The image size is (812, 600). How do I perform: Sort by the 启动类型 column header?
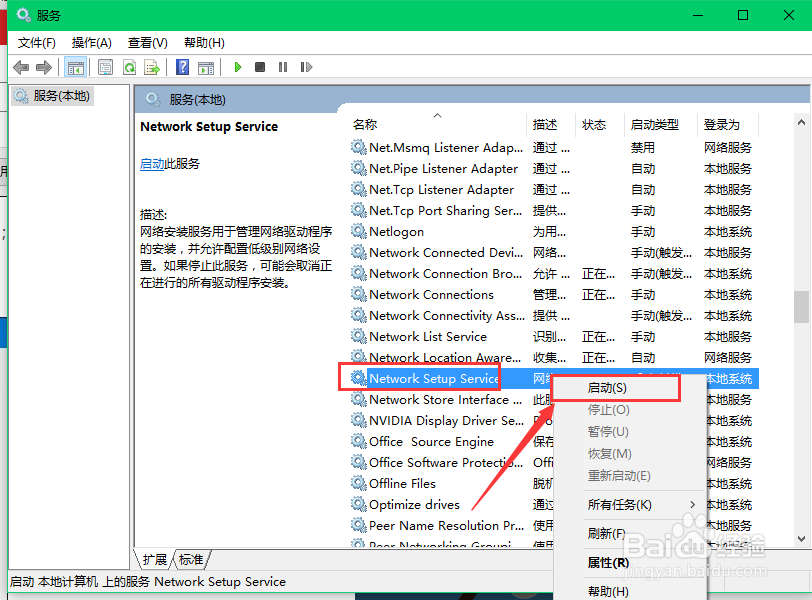(x=661, y=125)
